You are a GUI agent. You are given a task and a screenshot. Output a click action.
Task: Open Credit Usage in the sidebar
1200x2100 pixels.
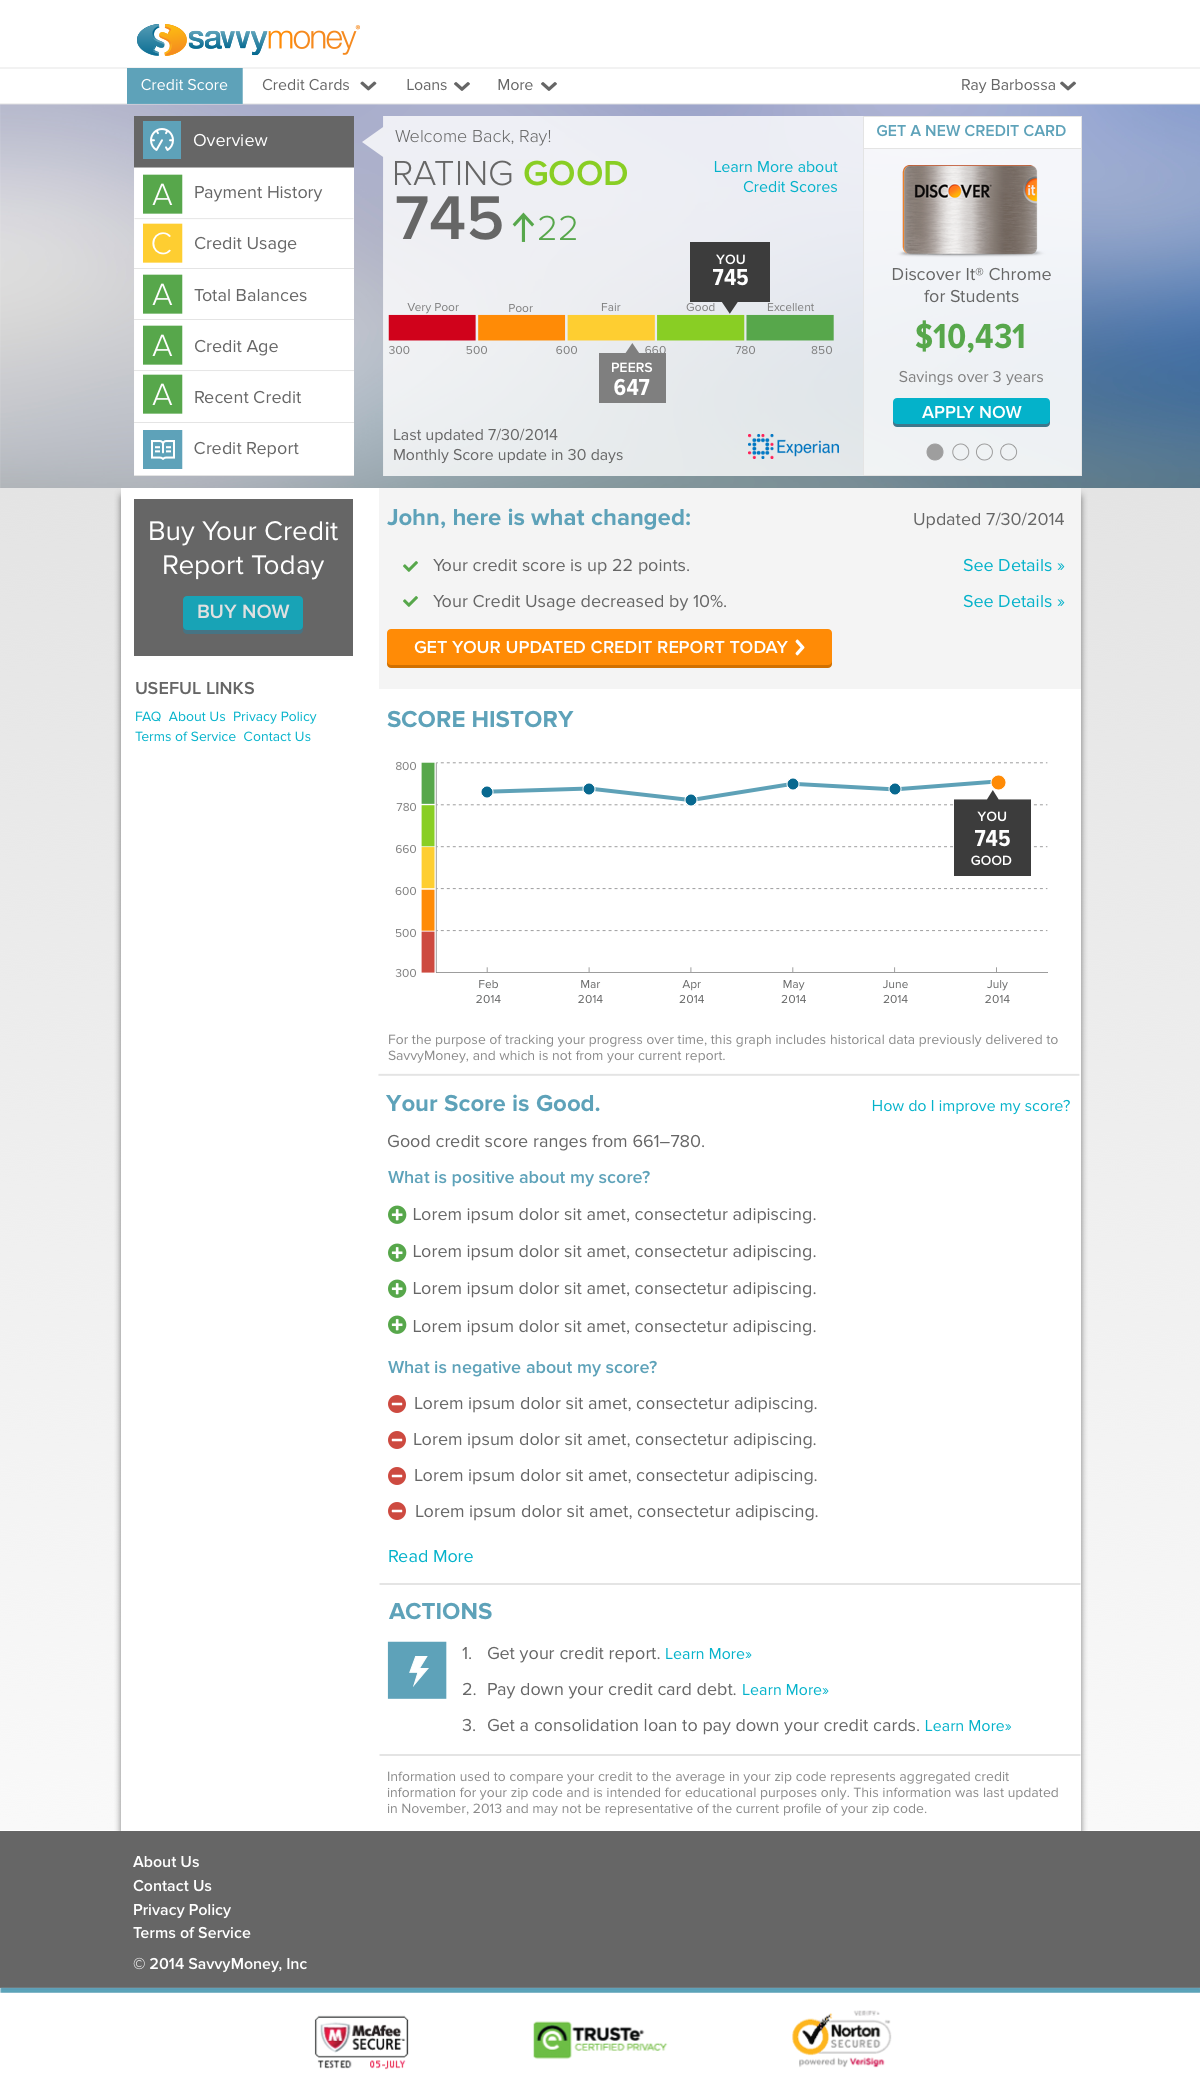pyautogui.click(x=244, y=244)
